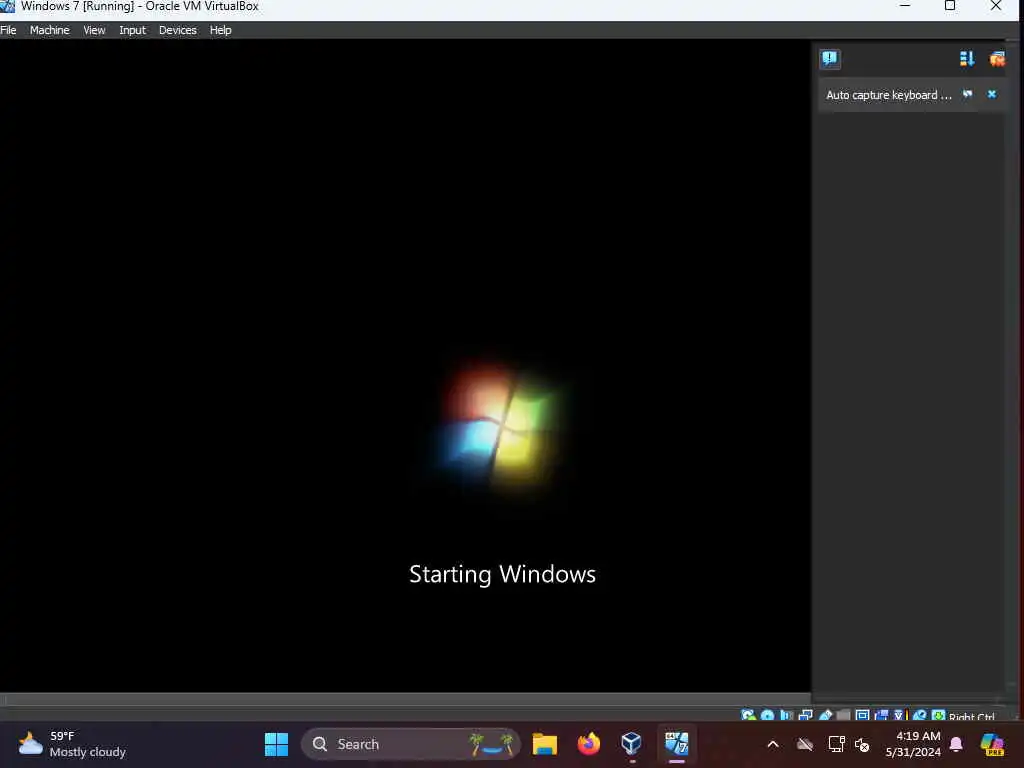Dismiss the Auto capture keyboard notification

tap(992, 95)
